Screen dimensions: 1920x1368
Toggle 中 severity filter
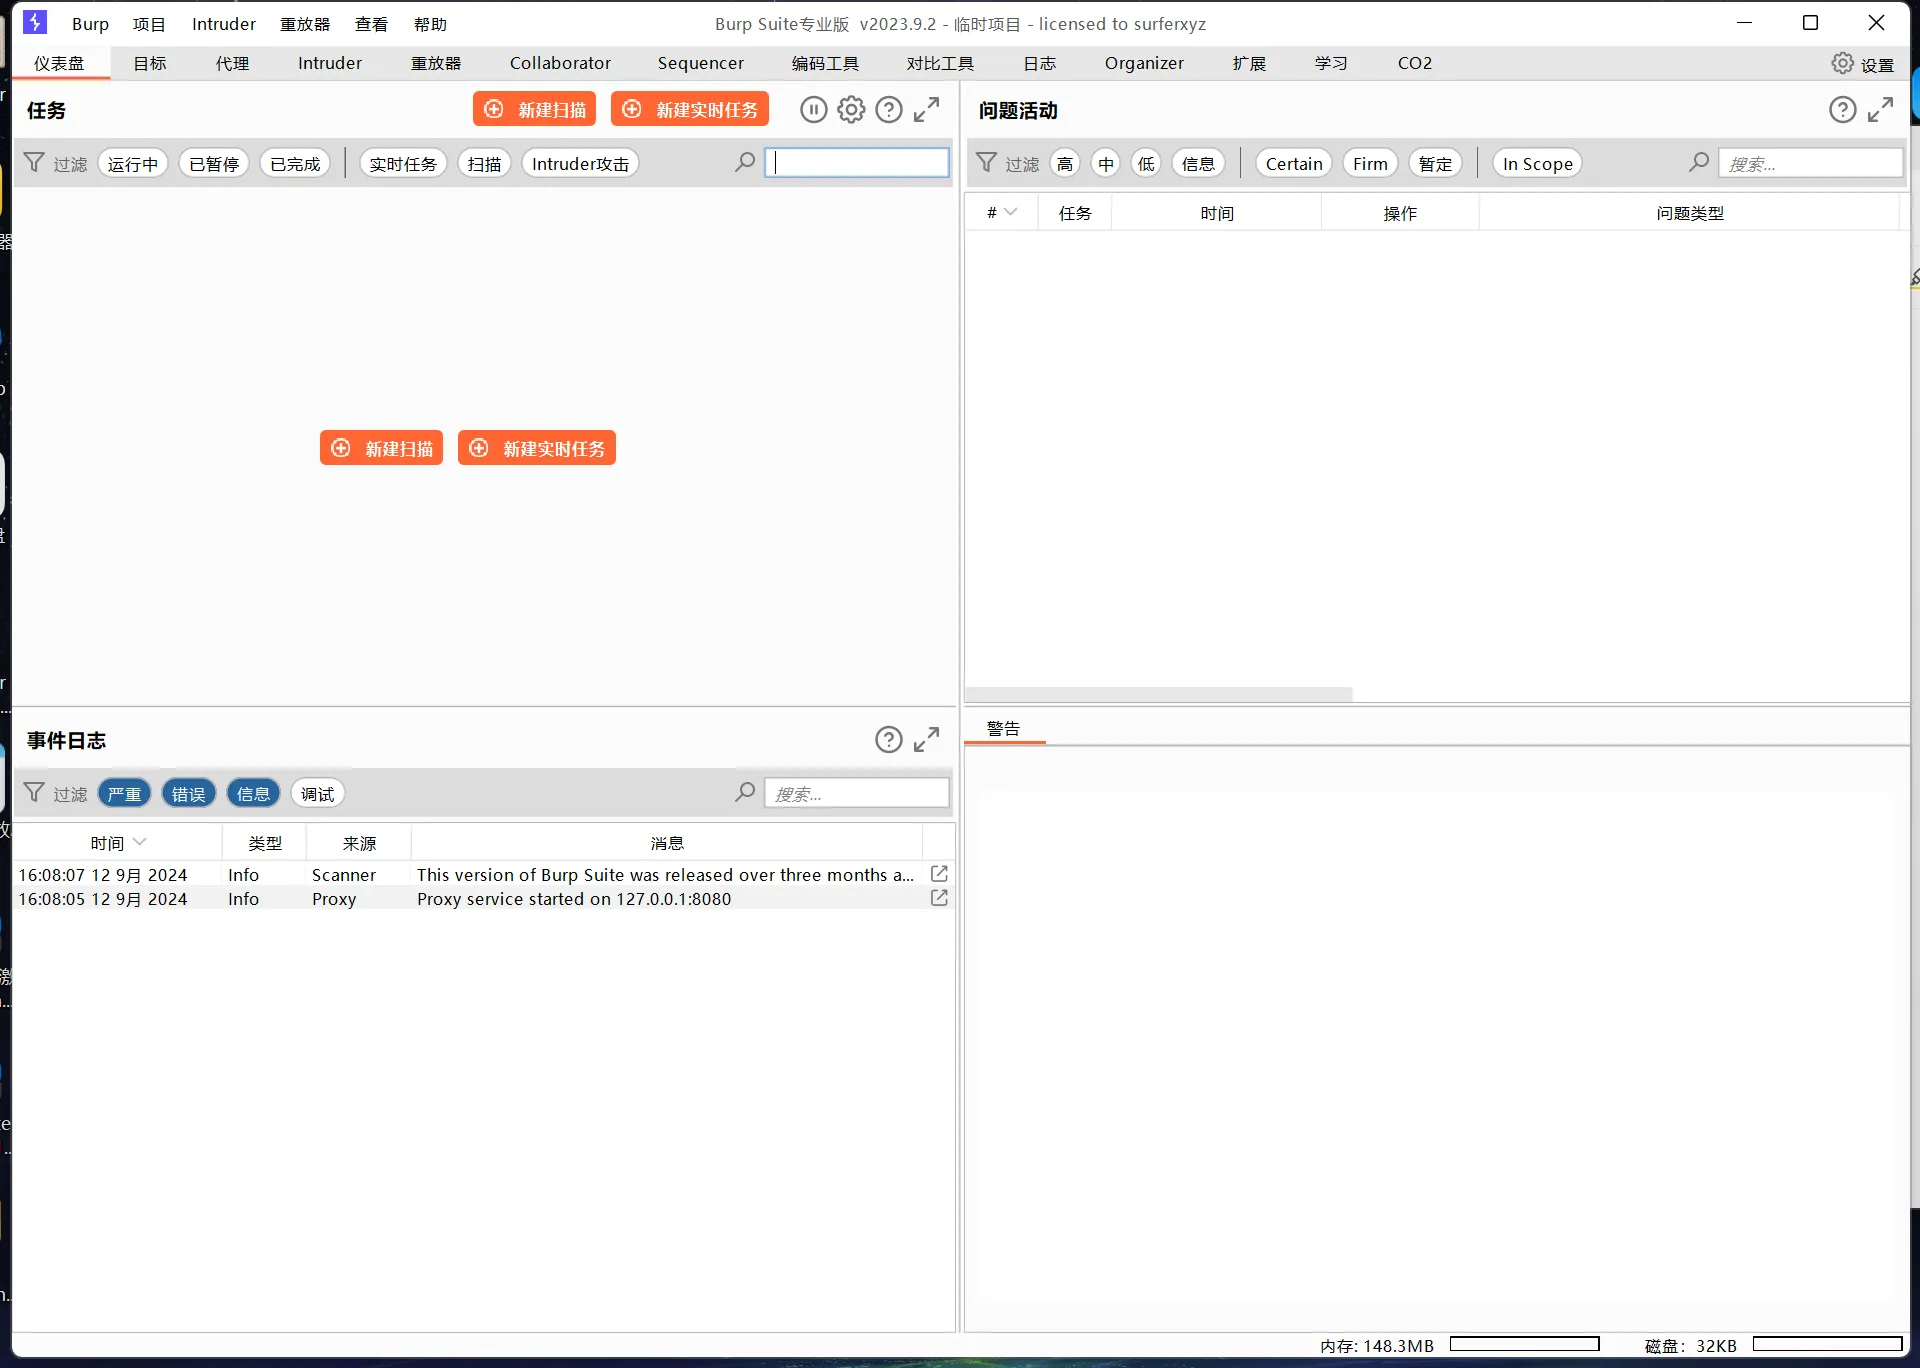[x=1106, y=164]
